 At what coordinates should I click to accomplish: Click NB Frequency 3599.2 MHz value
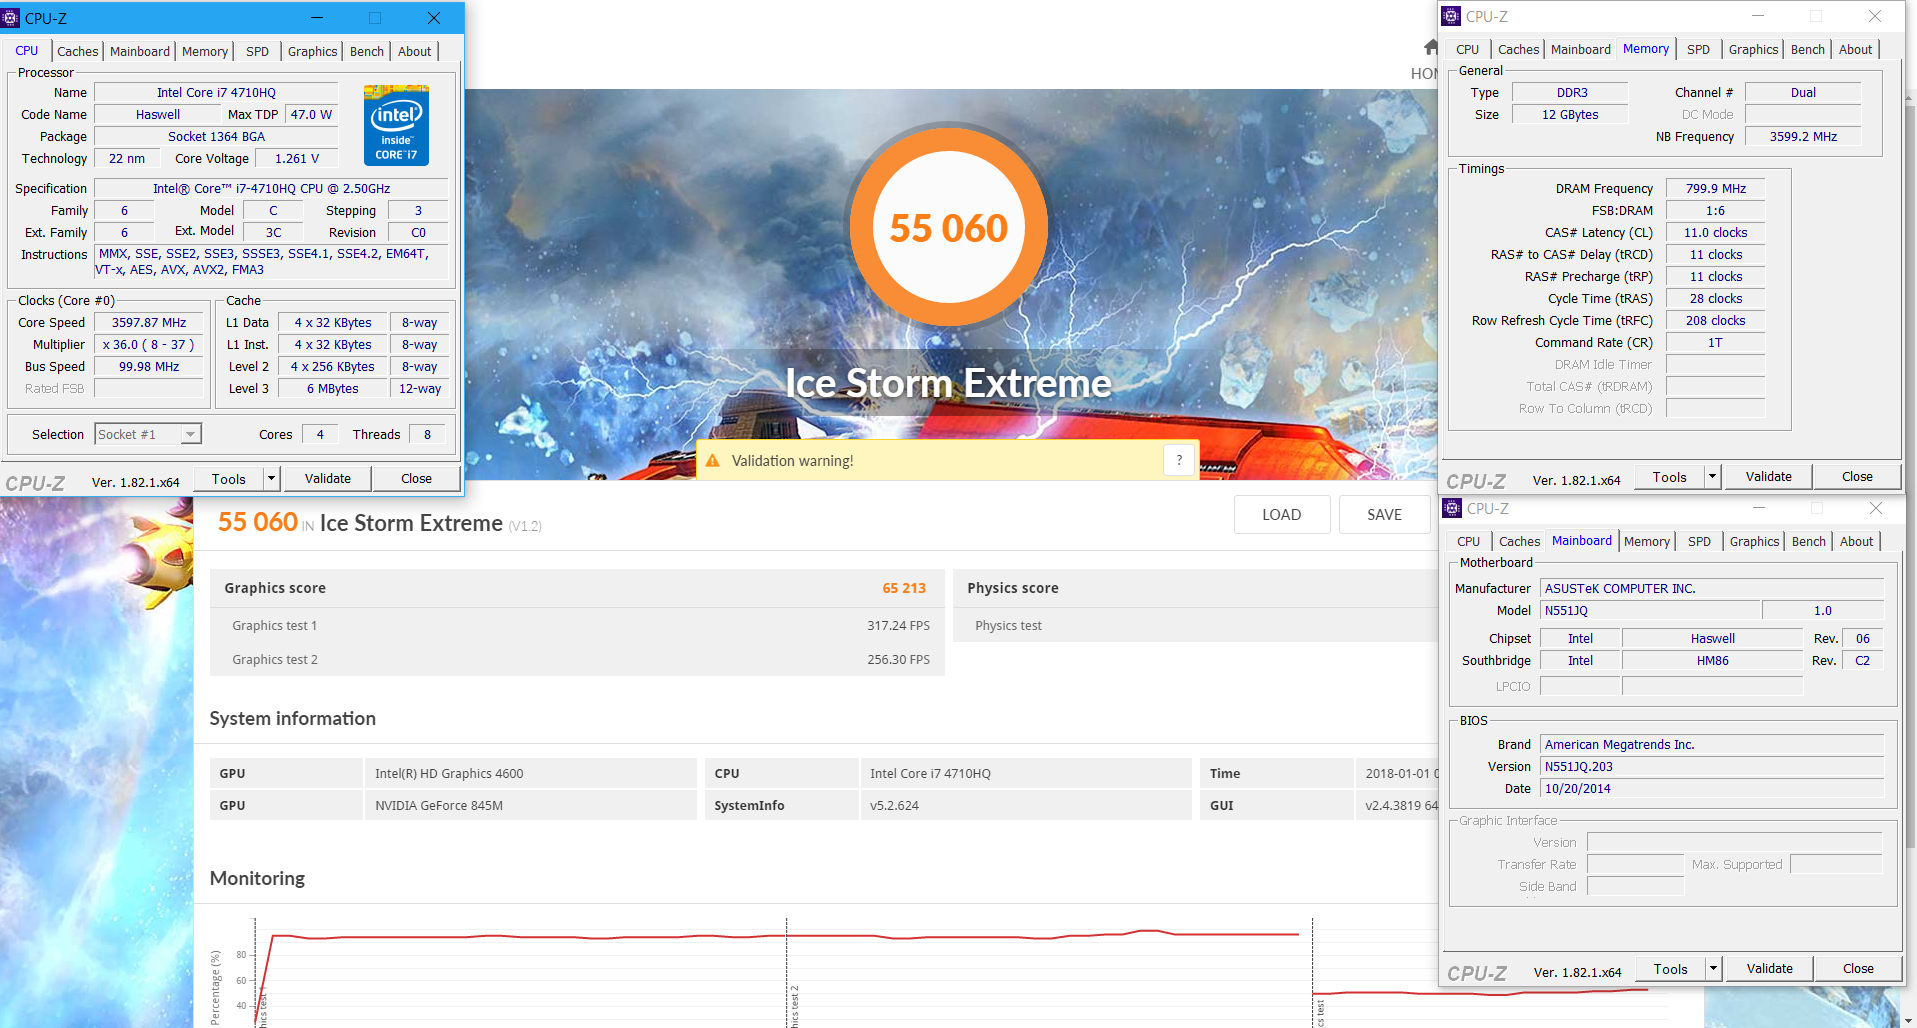pyautogui.click(x=1803, y=137)
